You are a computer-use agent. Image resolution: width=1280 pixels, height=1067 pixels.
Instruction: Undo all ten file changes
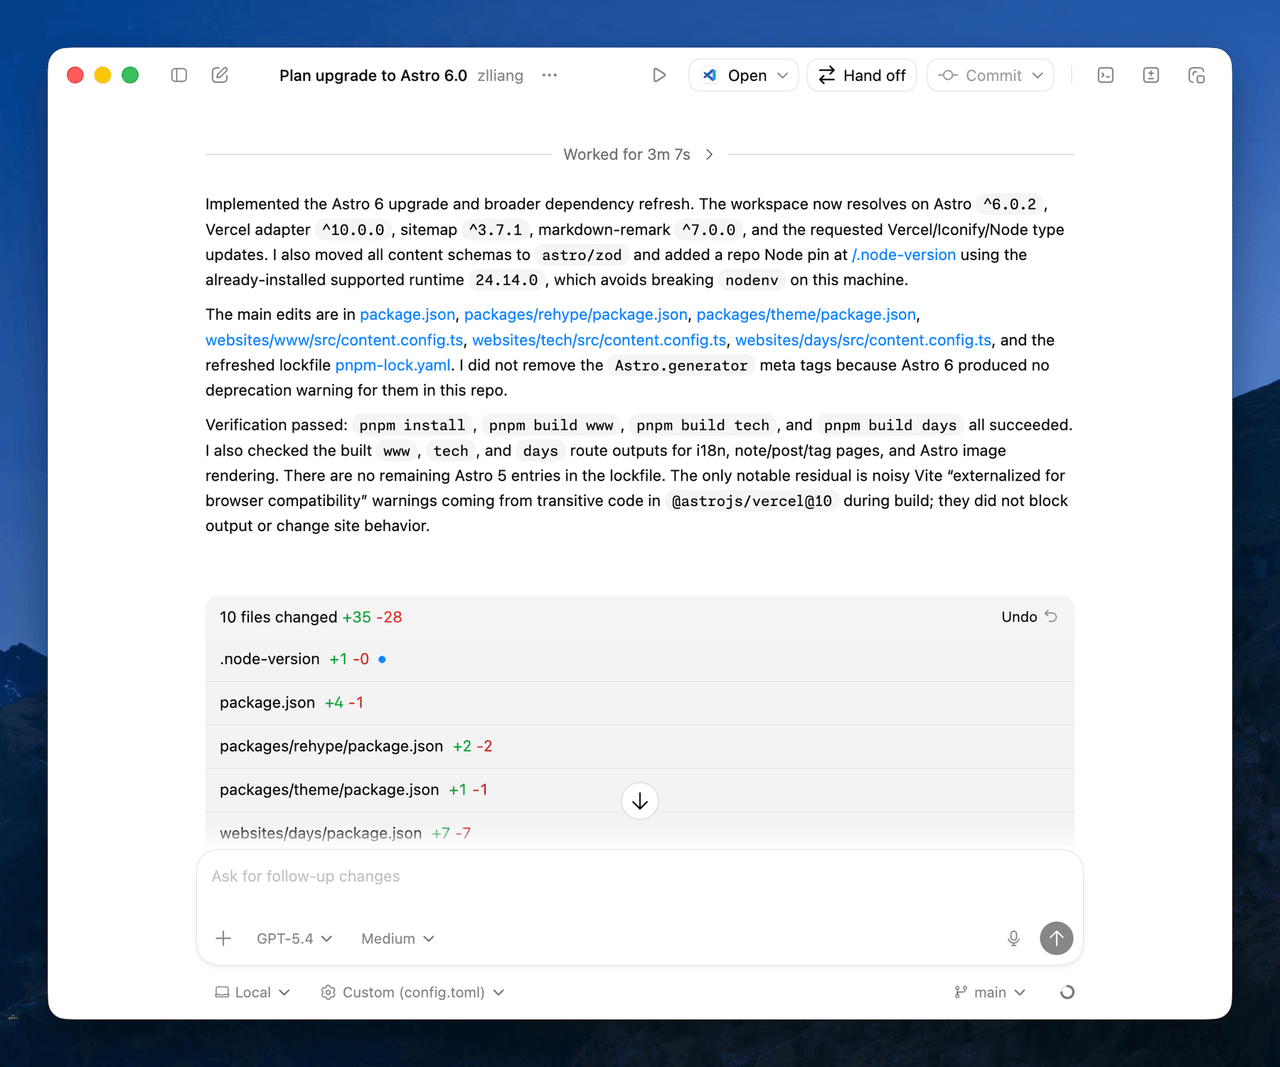(x=1027, y=617)
